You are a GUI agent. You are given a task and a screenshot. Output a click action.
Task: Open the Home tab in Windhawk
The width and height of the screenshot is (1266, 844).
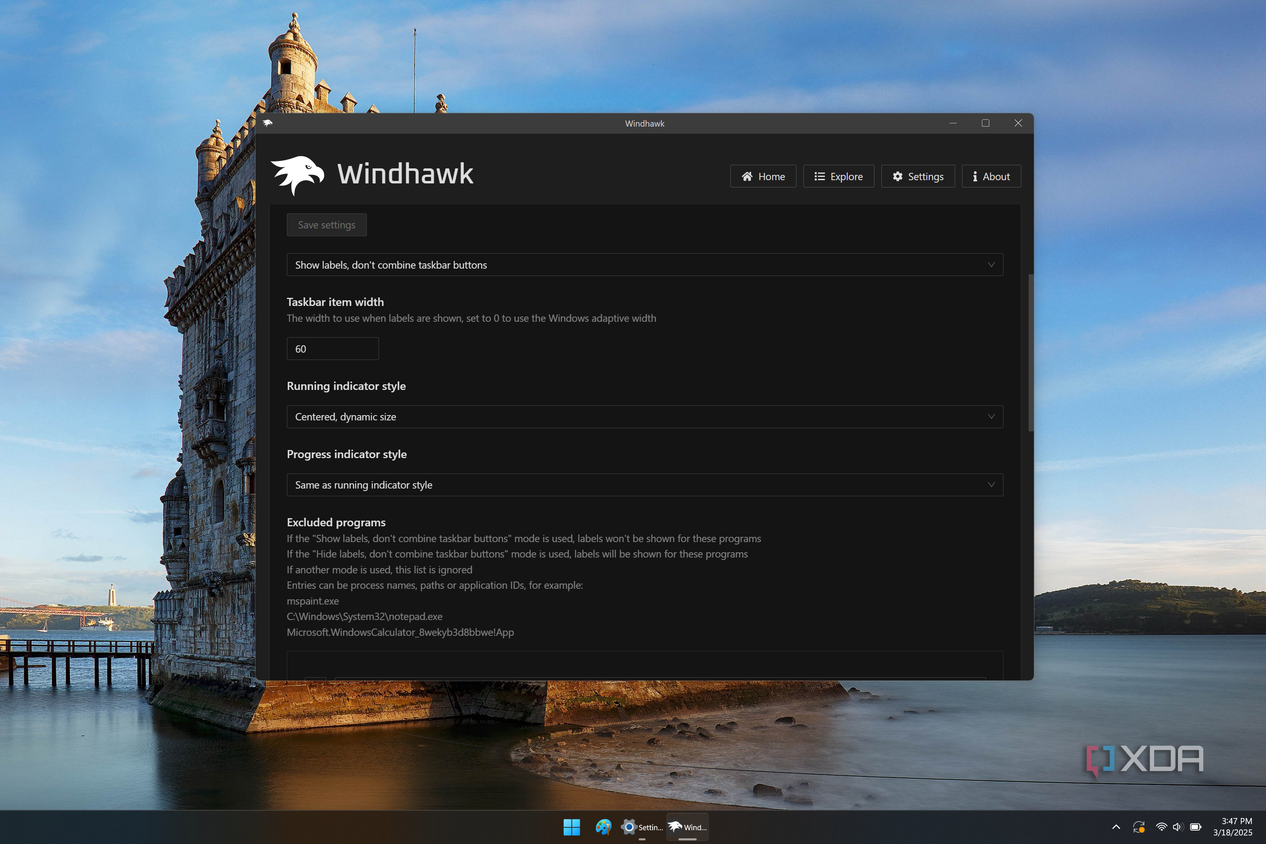tap(763, 176)
